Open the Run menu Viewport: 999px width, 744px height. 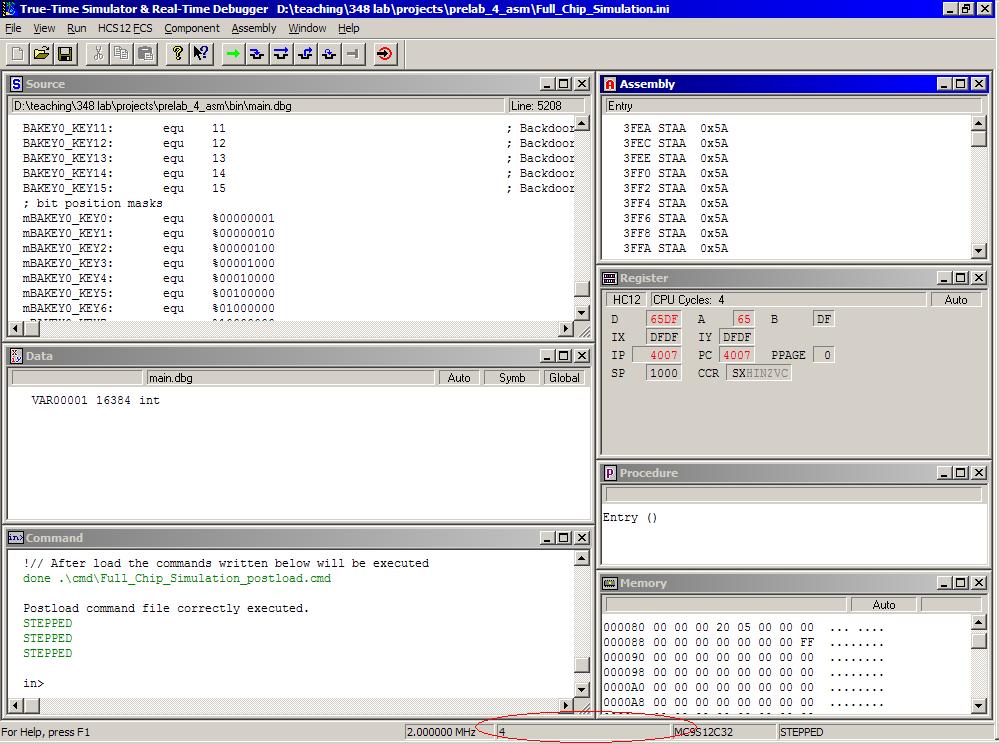coord(76,28)
